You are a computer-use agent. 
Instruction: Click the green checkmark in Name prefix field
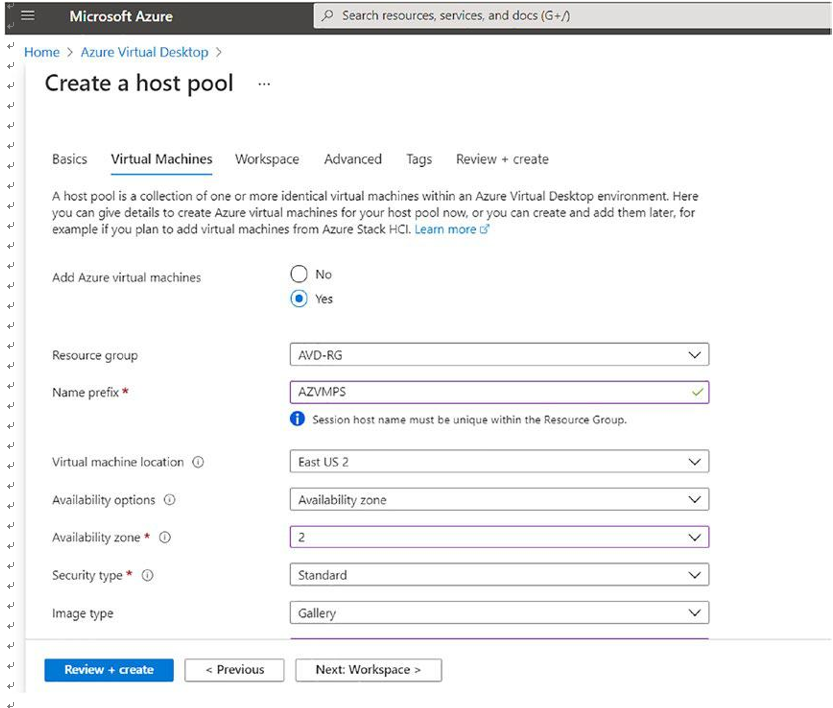pos(697,393)
